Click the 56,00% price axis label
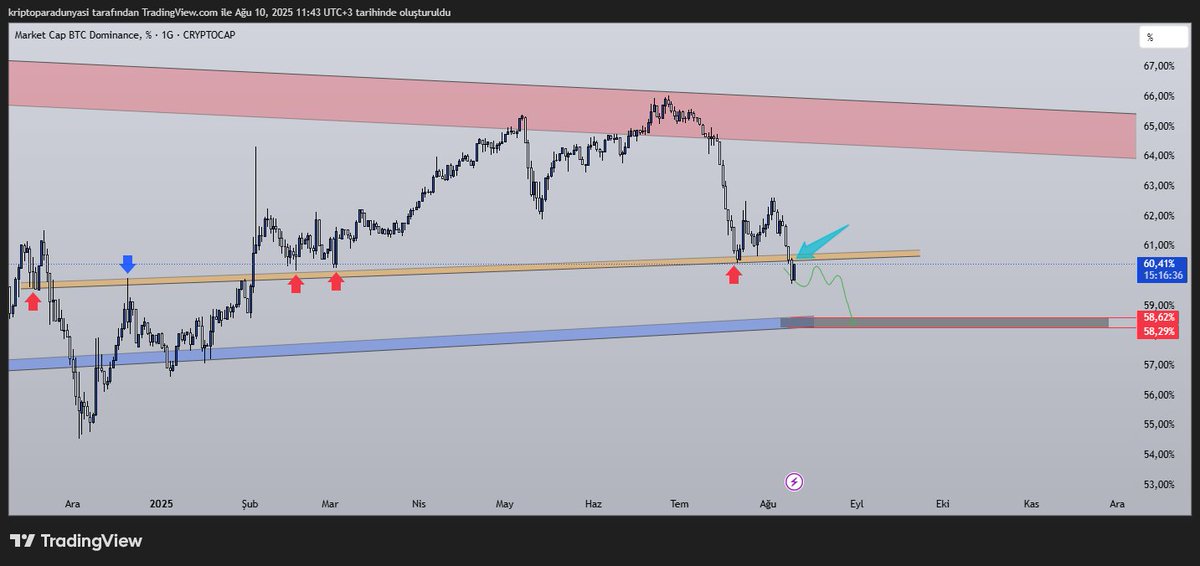The height and width of the screenshot is (566, 1200). point(1160,395)
